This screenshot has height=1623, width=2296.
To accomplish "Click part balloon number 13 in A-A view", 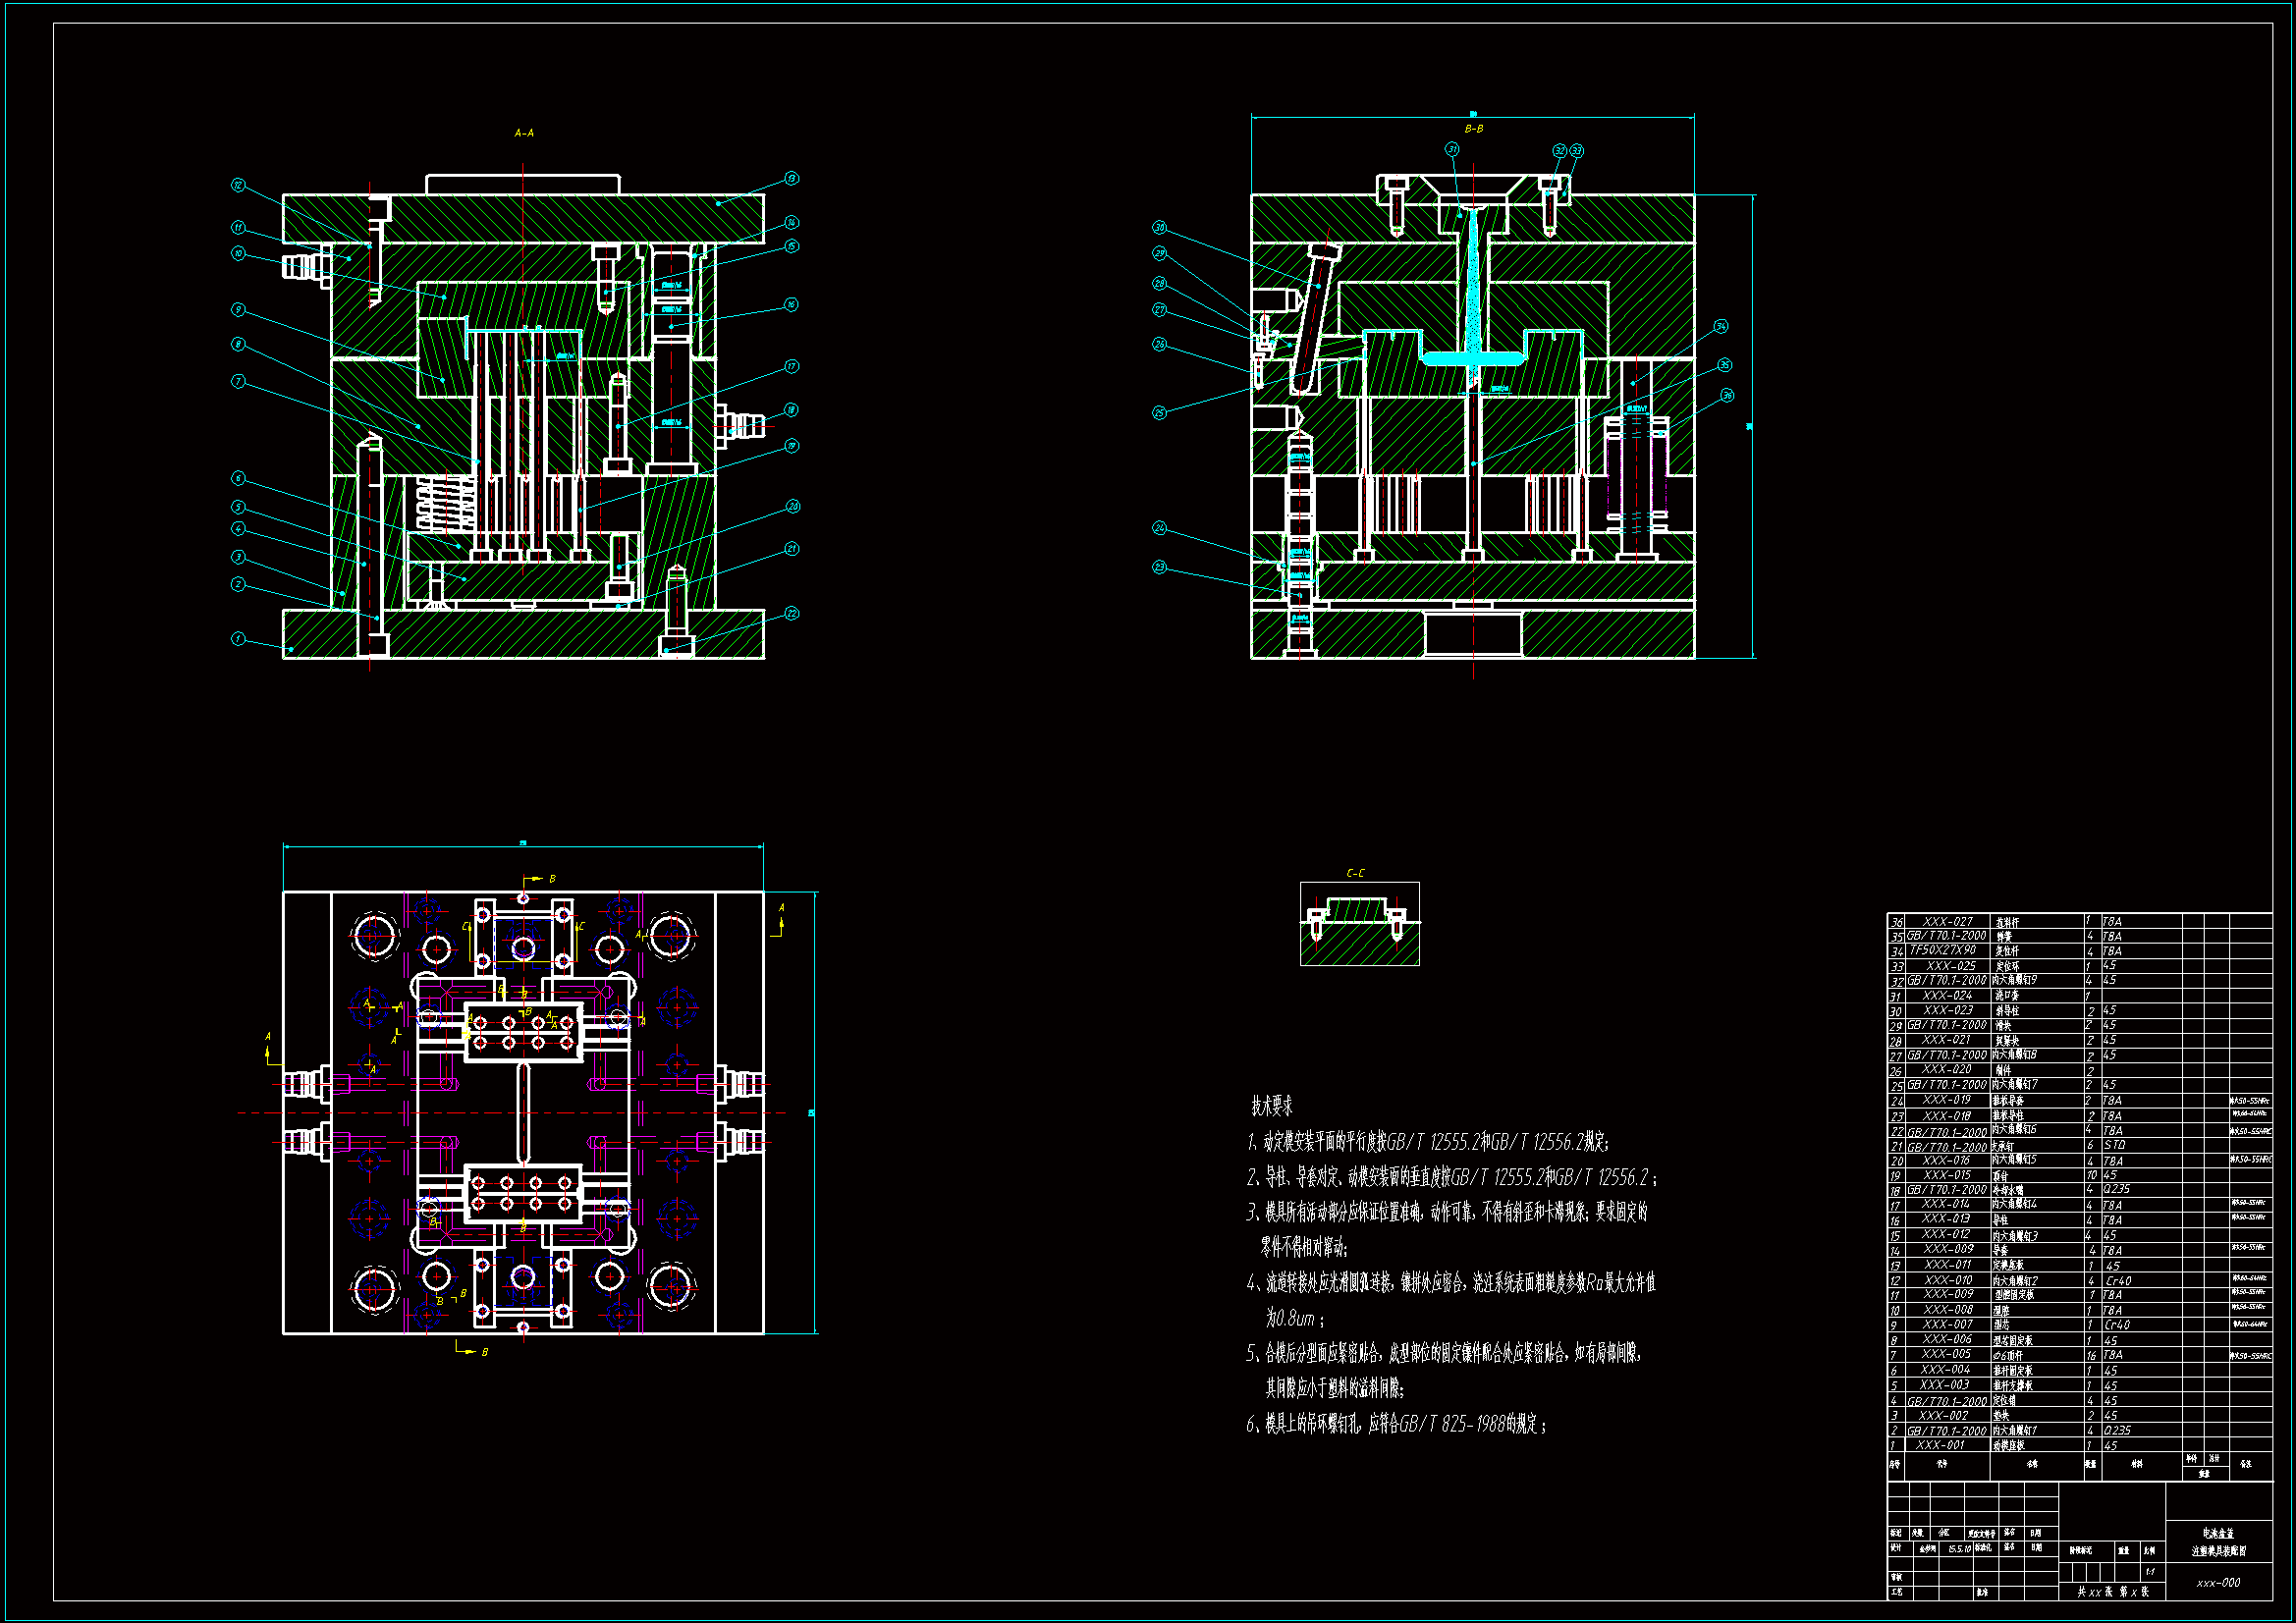I will point(791,179).
